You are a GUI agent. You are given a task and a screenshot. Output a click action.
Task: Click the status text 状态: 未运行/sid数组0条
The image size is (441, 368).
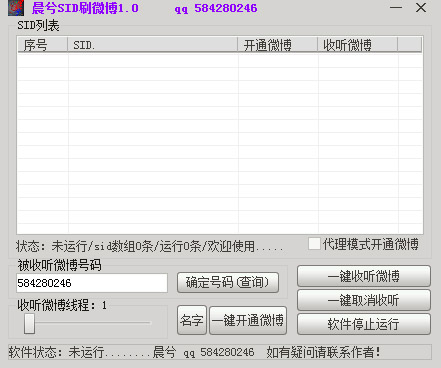point(85,247)
